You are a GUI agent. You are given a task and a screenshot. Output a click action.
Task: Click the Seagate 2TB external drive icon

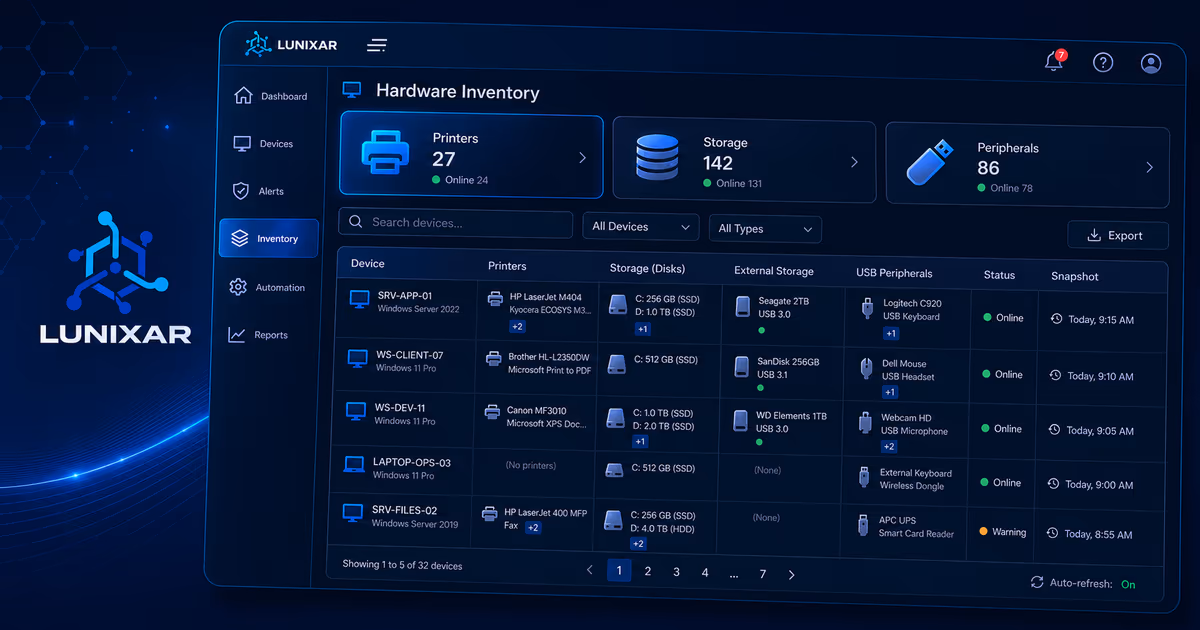point(742,306)
